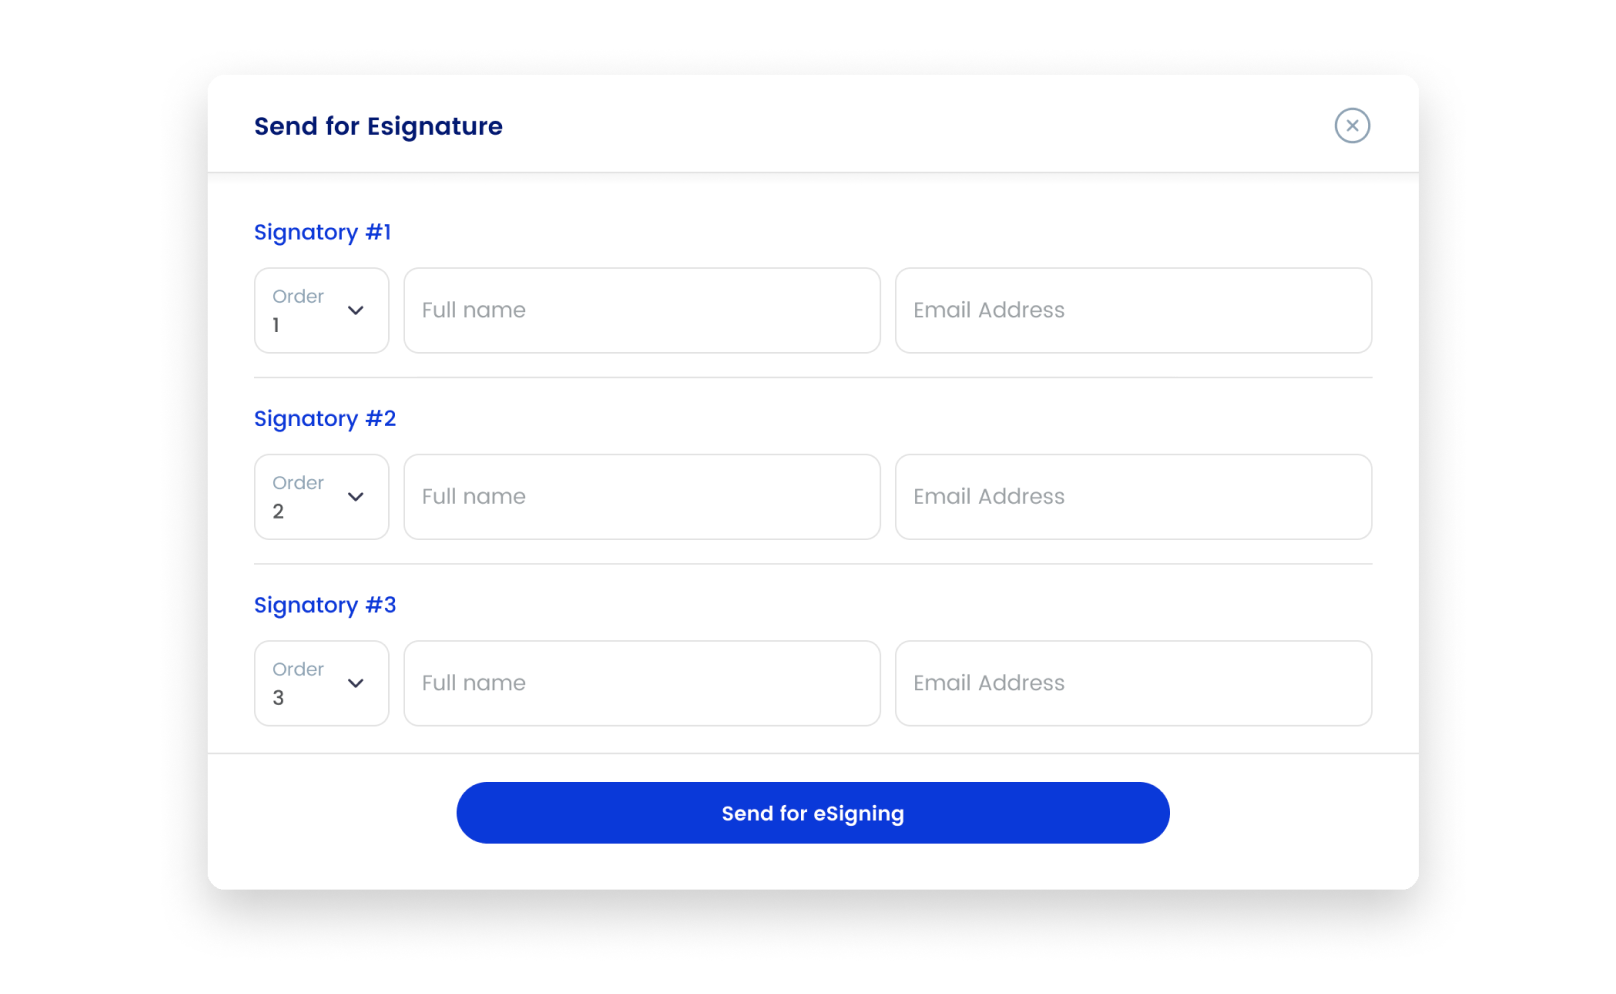Click the Send for eSigning button
Viewport: 1616px width, 994px height.
tap(812, 813)
